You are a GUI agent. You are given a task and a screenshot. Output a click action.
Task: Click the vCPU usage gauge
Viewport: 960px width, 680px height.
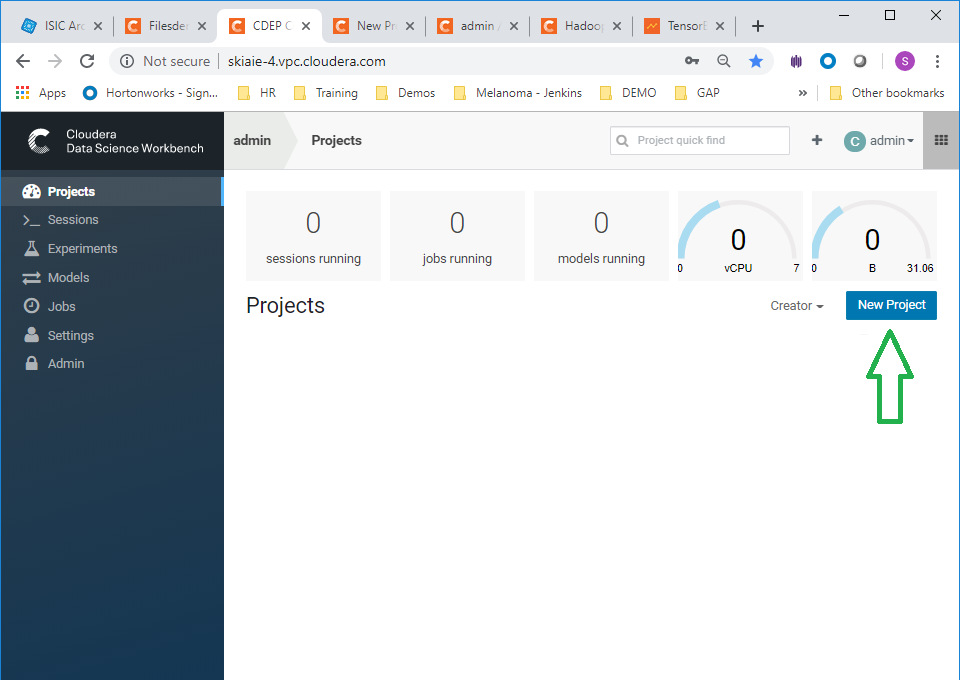click(x=739, y=236)
